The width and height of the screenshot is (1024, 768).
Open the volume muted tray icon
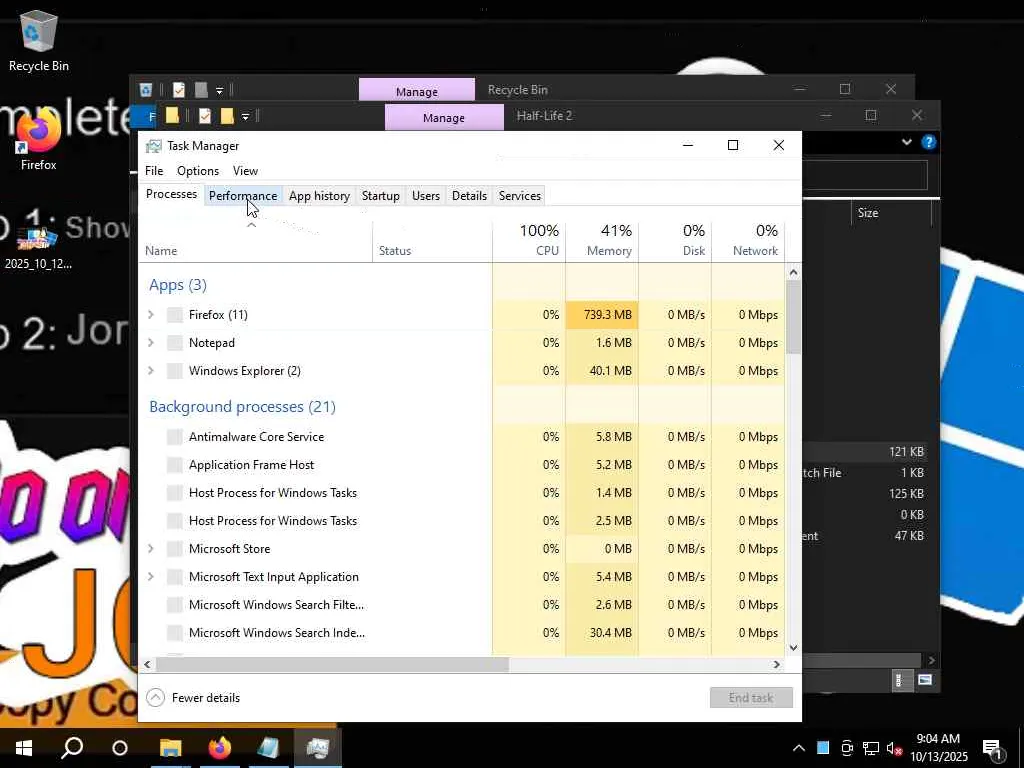[895, 748]
